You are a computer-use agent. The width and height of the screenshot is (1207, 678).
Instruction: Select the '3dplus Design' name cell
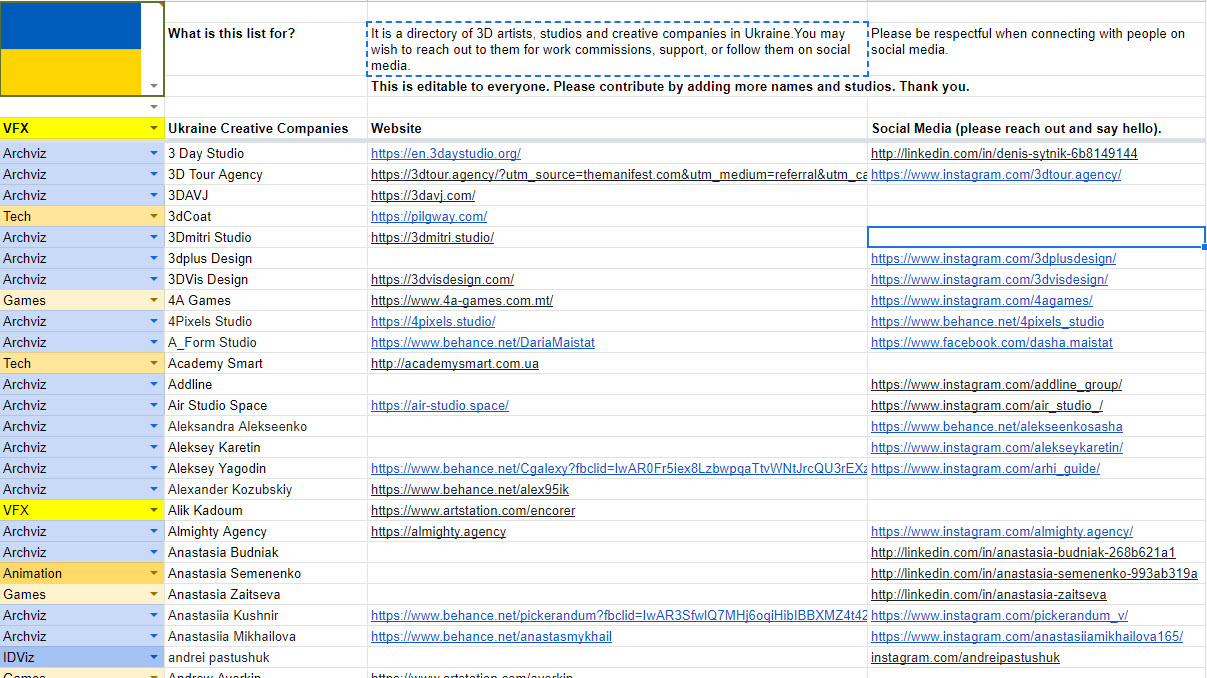pos(266,259)
